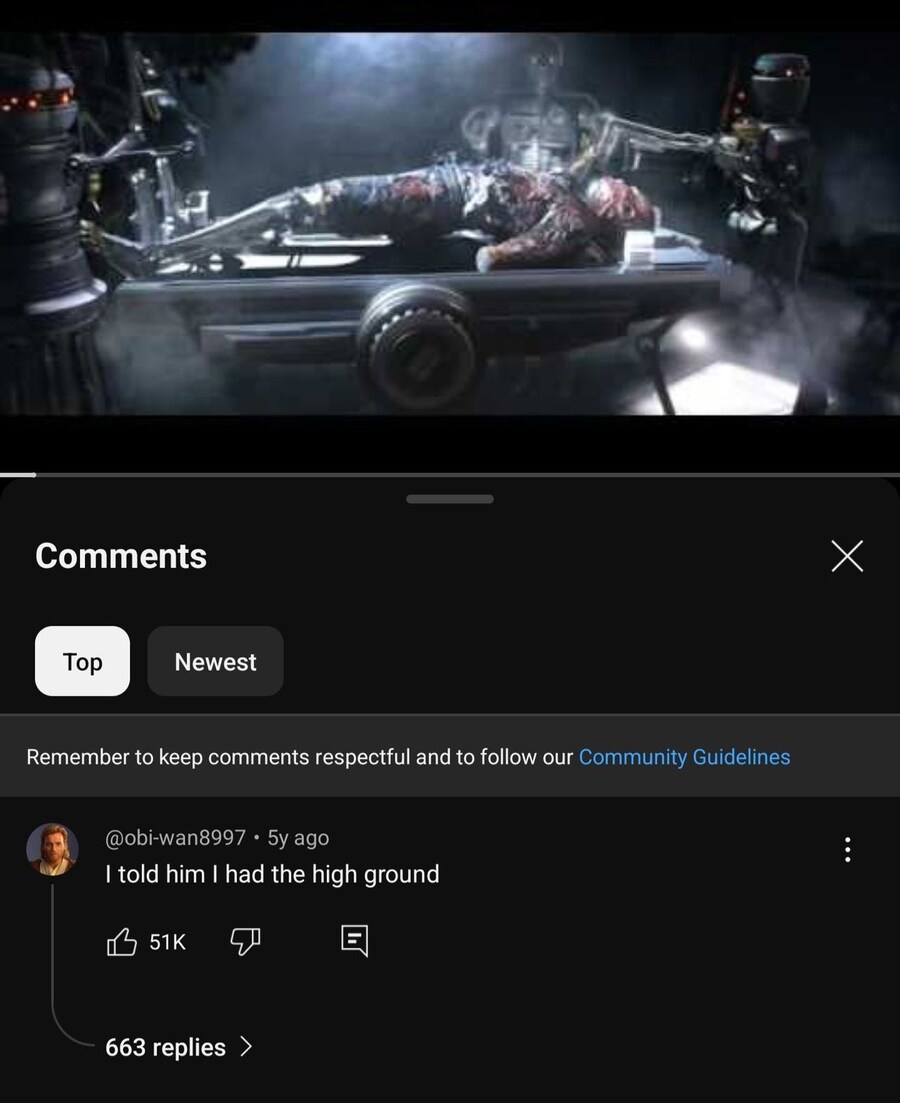Tap the '5y ago' comment timestamp
This screenshot has width=900, height=1103.
[298, 837]
